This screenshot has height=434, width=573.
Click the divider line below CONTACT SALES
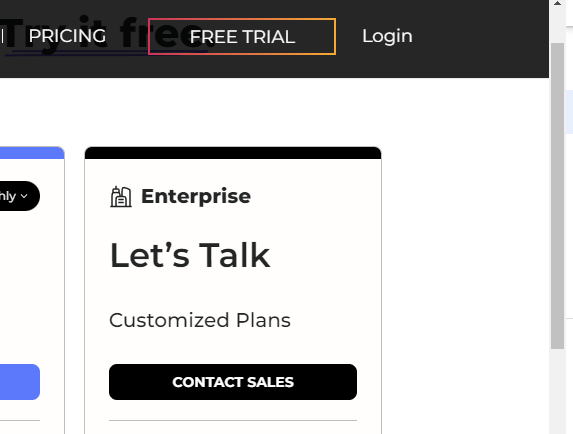coord(233,420)
